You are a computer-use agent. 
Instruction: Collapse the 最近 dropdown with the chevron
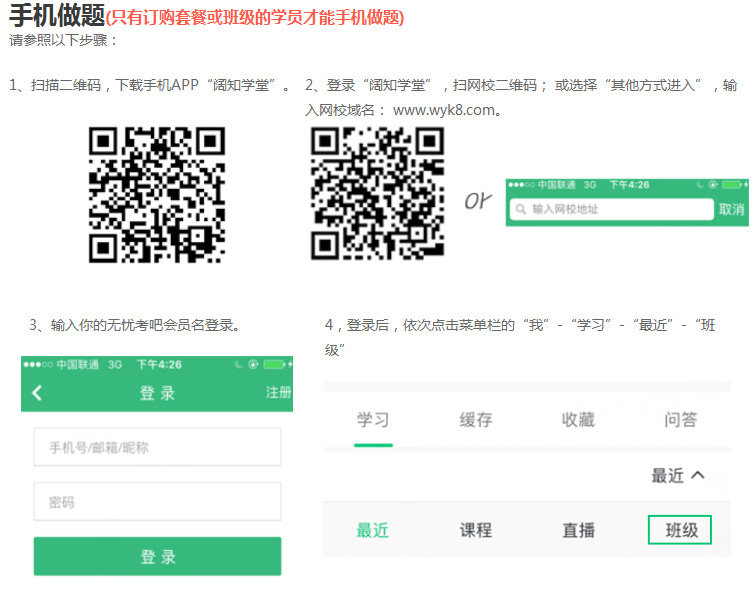point(698,475)
